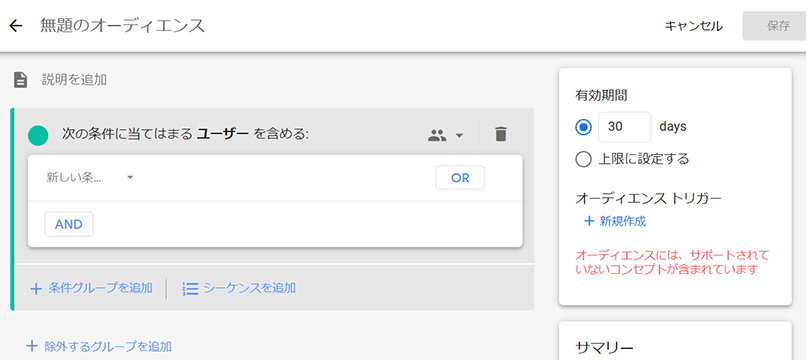Edit the 無題のオーディエンス title

122,26
